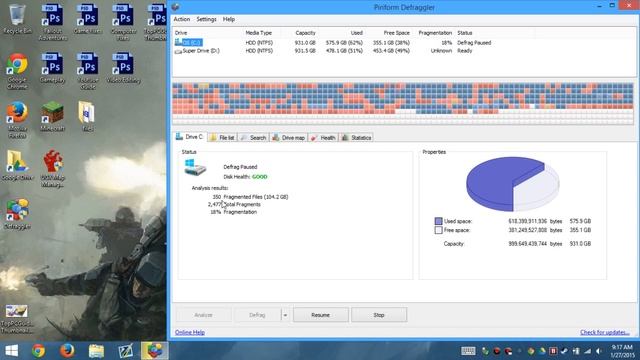
Task: Click the Used space color swatch
Action: tap(438, 221)
